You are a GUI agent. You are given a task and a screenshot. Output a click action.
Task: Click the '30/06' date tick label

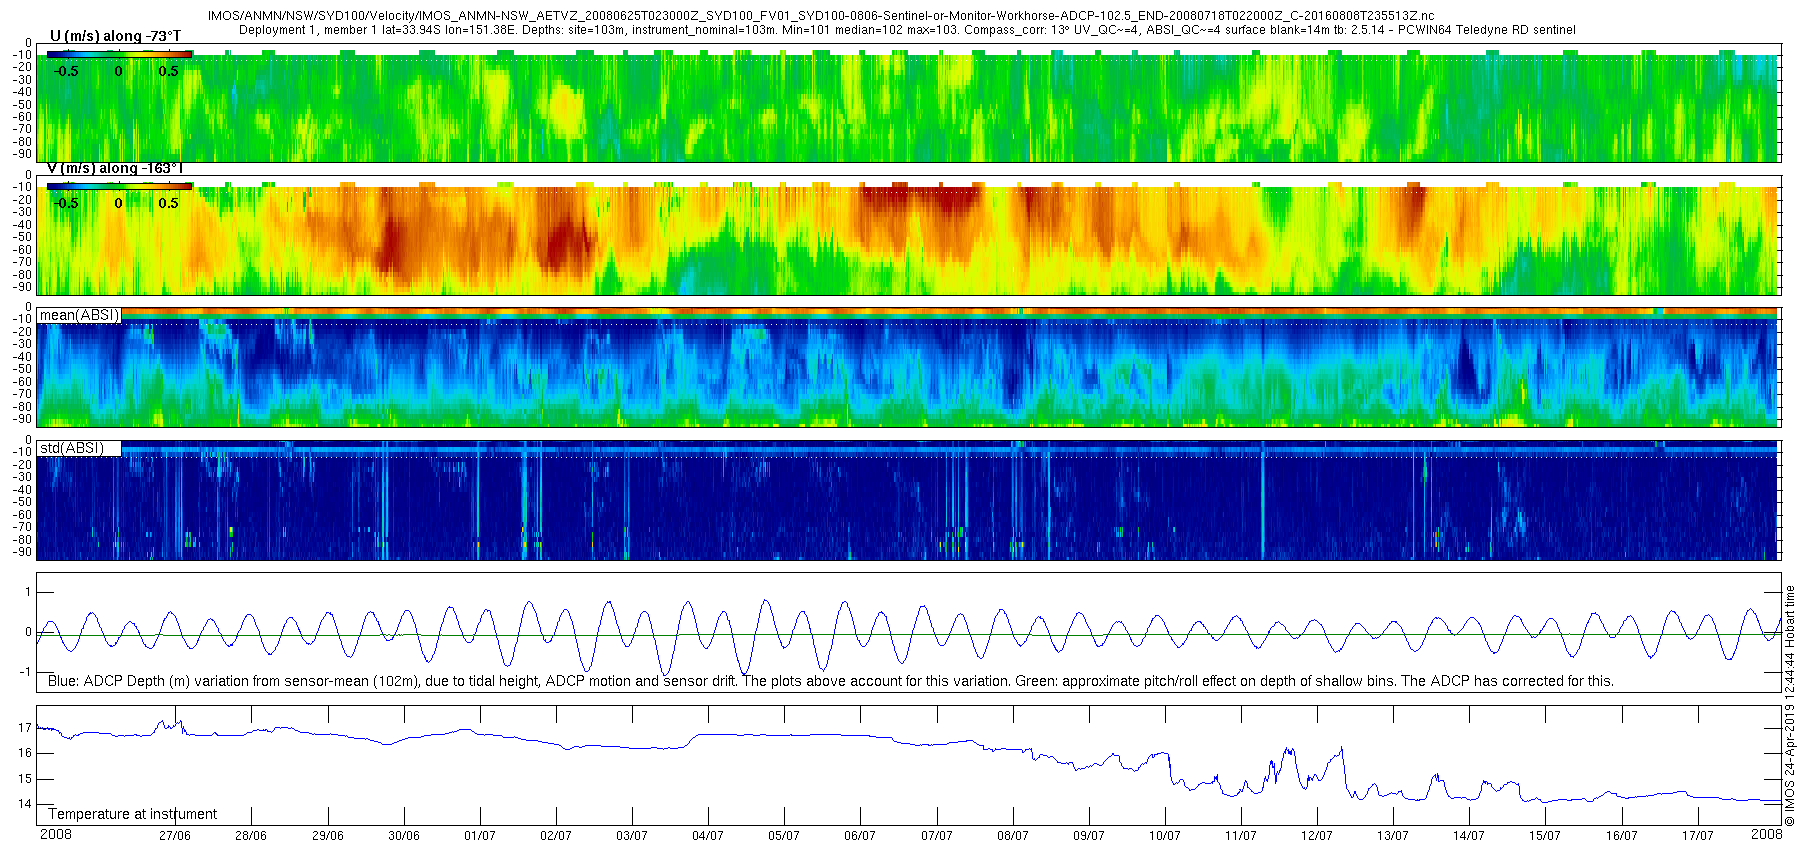pos(403,836)
